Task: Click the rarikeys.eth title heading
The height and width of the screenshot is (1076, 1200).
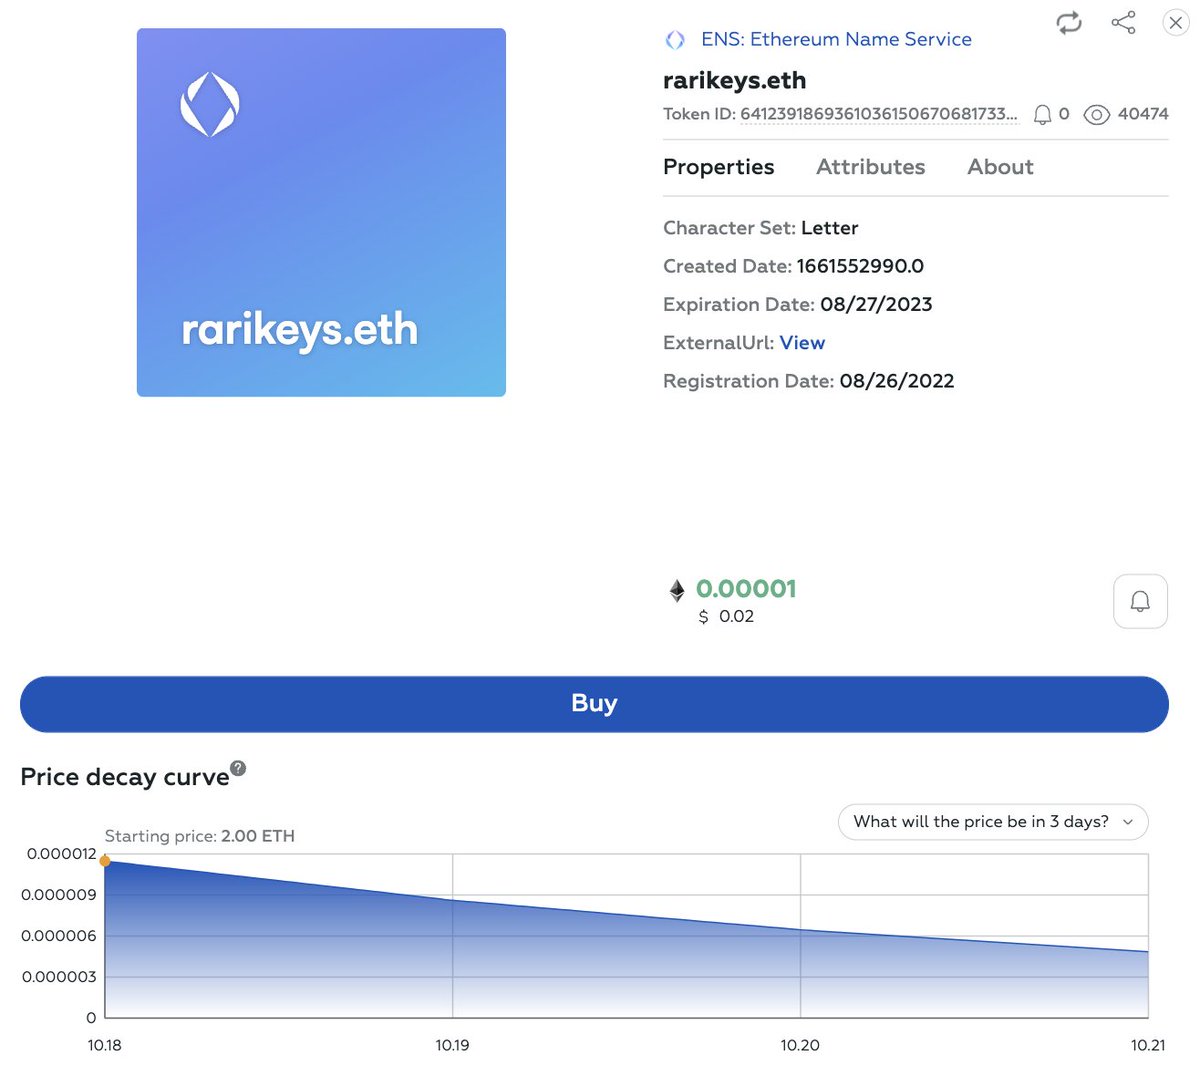Action: (x=734, y=81)
